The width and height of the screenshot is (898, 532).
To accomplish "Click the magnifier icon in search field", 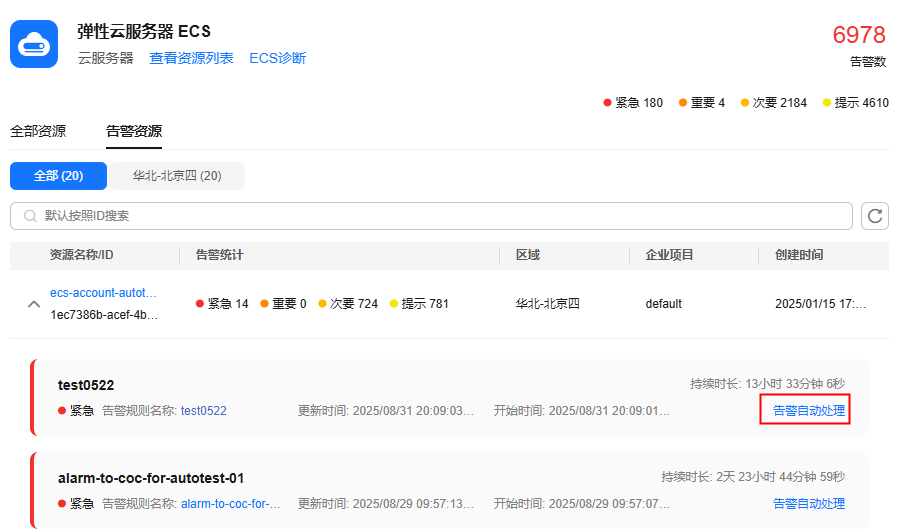I will pyautogui.click(x=30, y=216).
